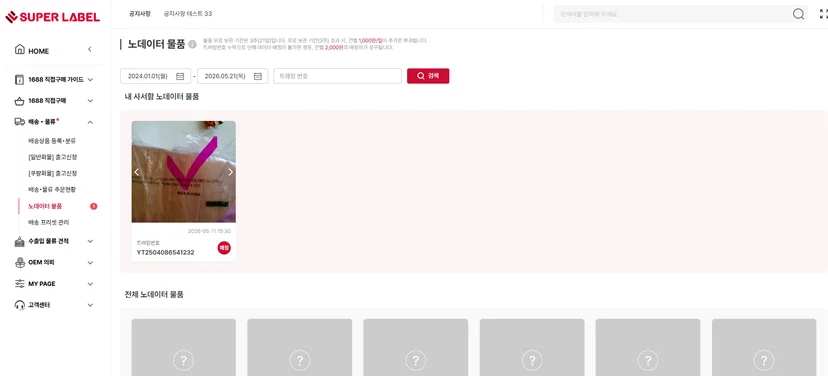Expand the 수출입 물류 견적 chevron

pos(90,241)
